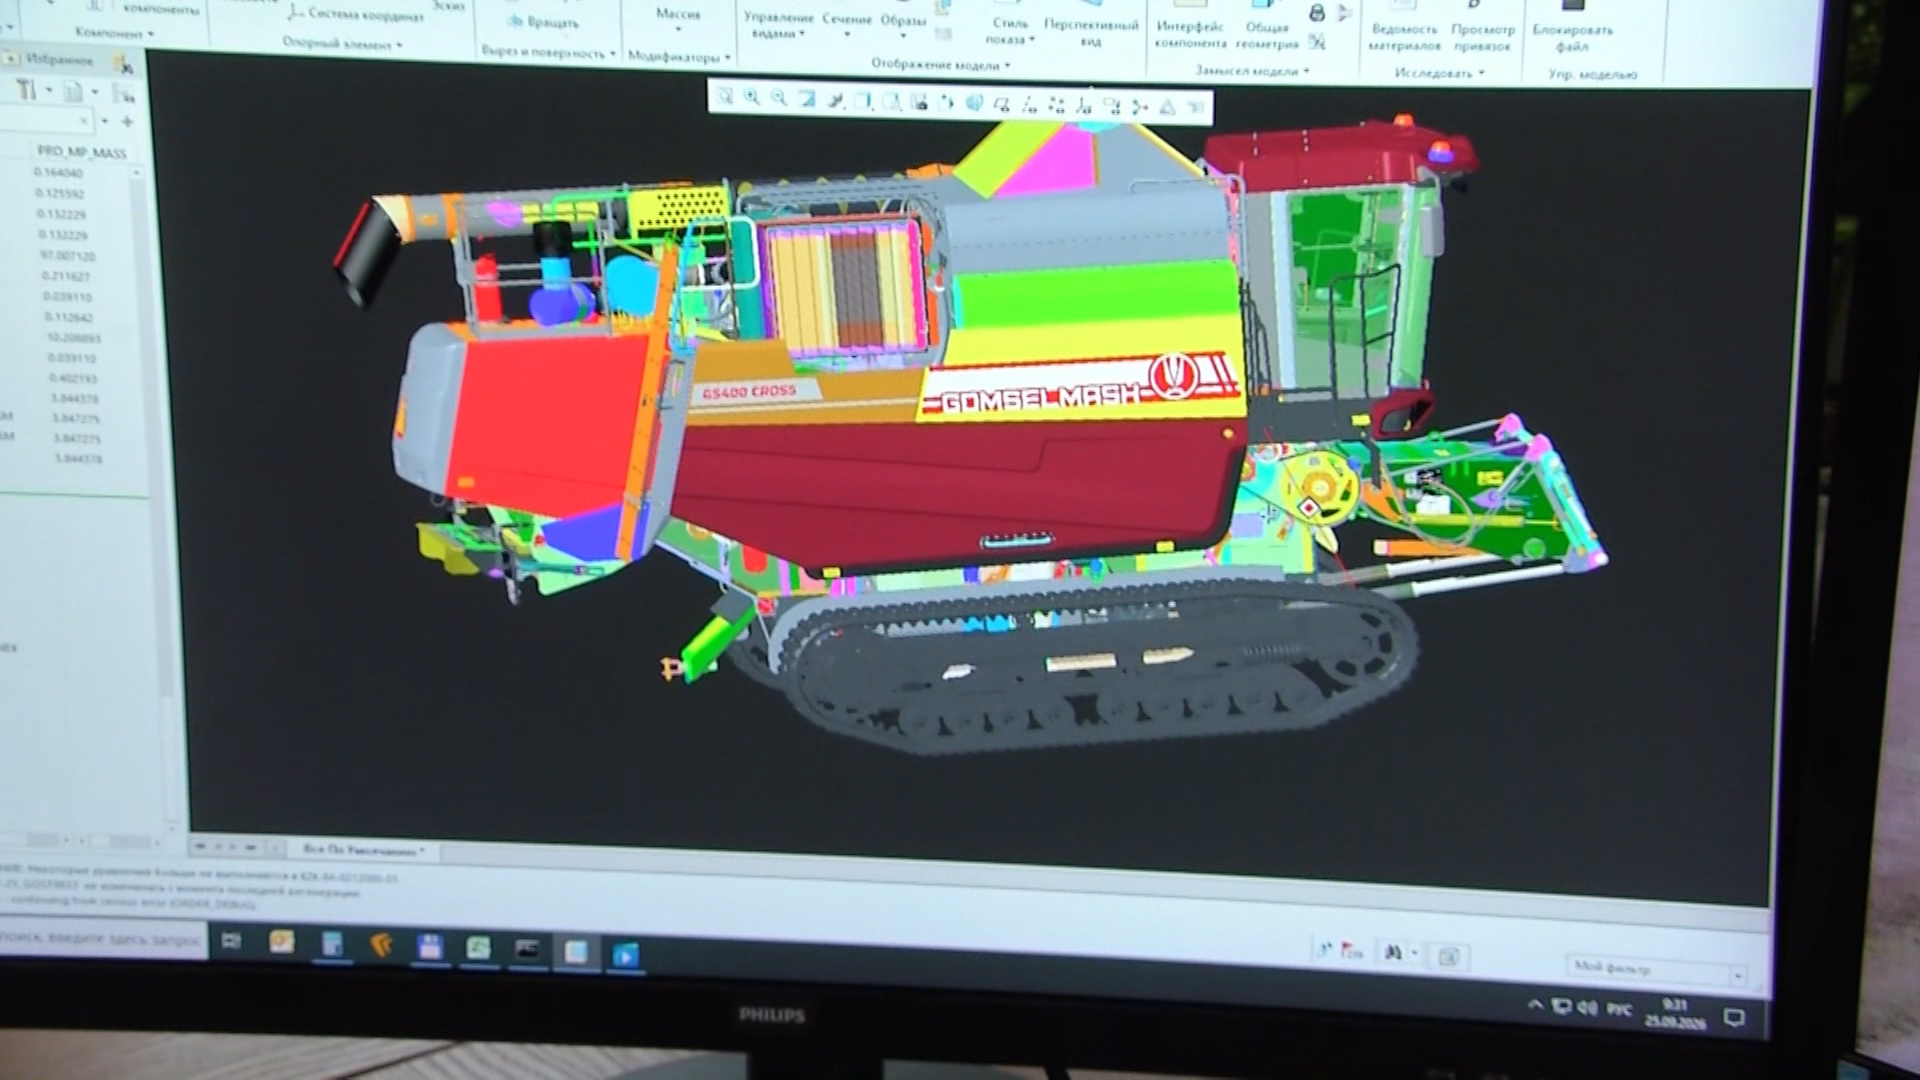Screen dimensions: 1920x1080
Task: Click the padlock icon in the ribbon
Action: click(x=1317, y=13)
